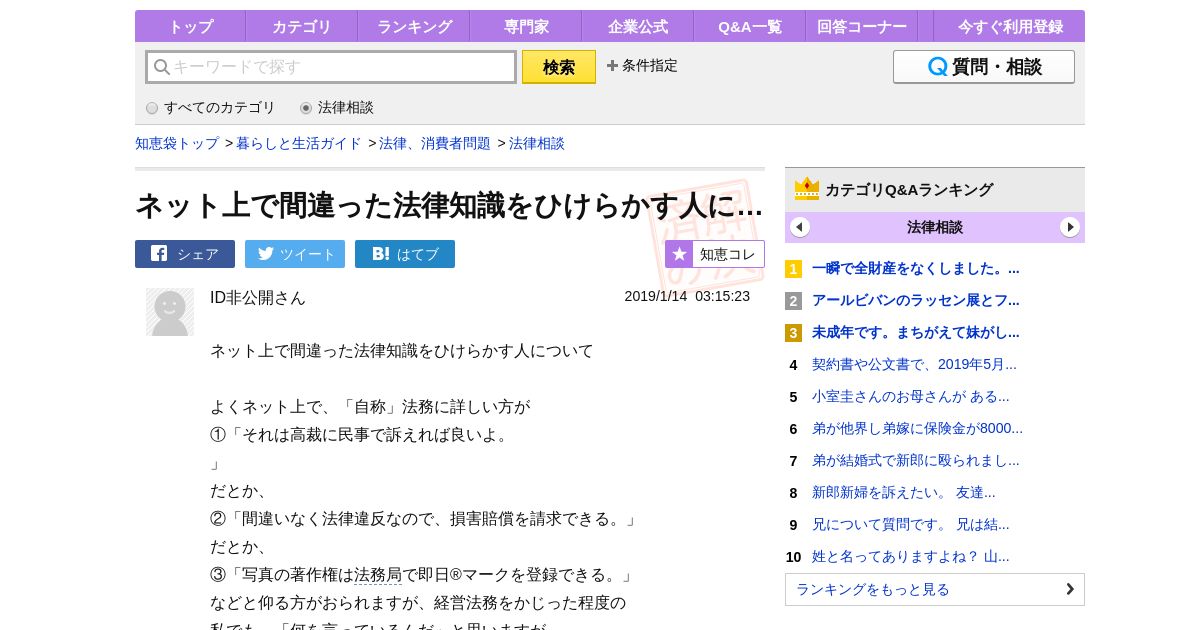Click the ID非公開さん user avatar
Screen dimensions: 1200x630
point(170,312)
